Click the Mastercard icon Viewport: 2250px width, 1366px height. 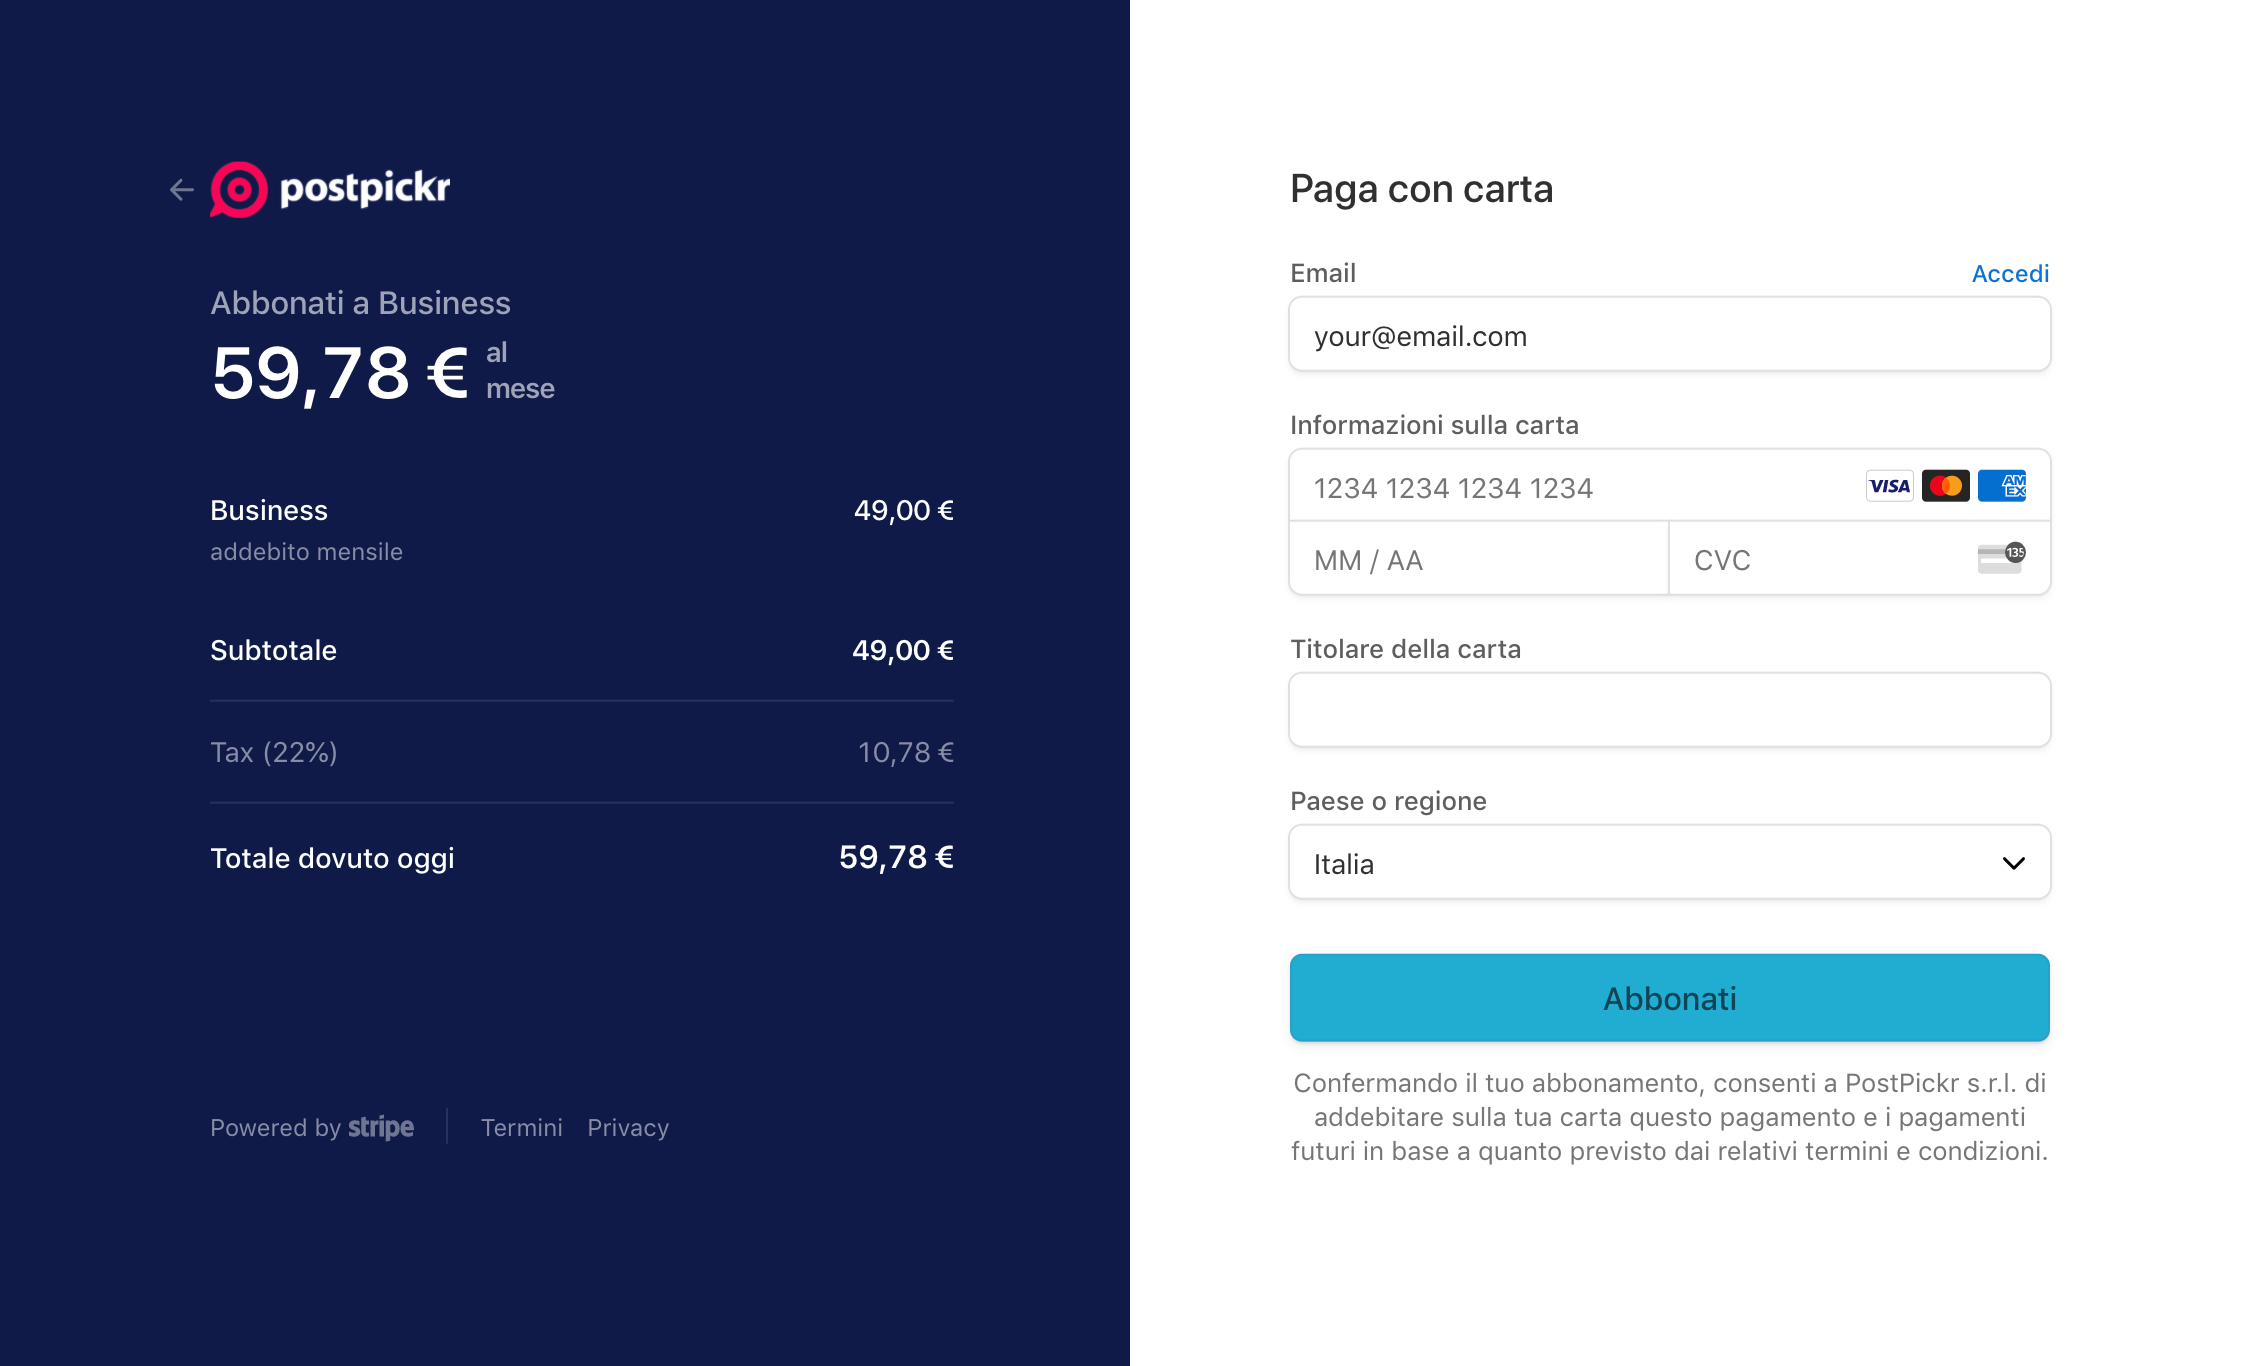[1945, 486]
